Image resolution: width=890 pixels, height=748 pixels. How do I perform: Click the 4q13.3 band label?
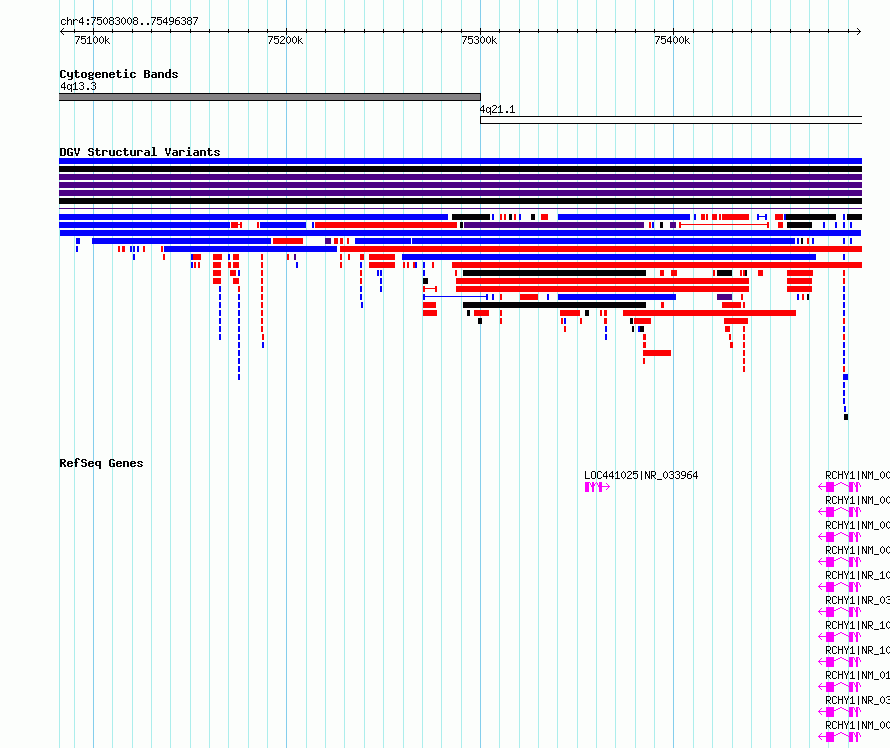pos(78,86)
